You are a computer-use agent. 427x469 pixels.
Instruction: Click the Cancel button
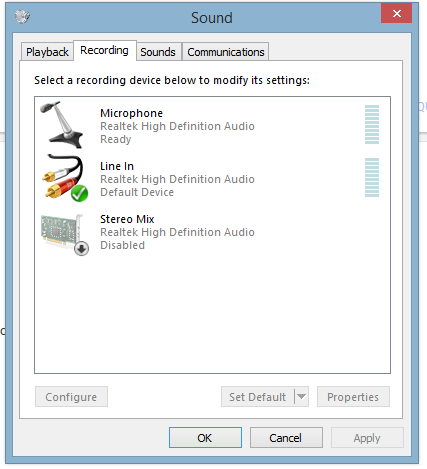tap(286, 438)
